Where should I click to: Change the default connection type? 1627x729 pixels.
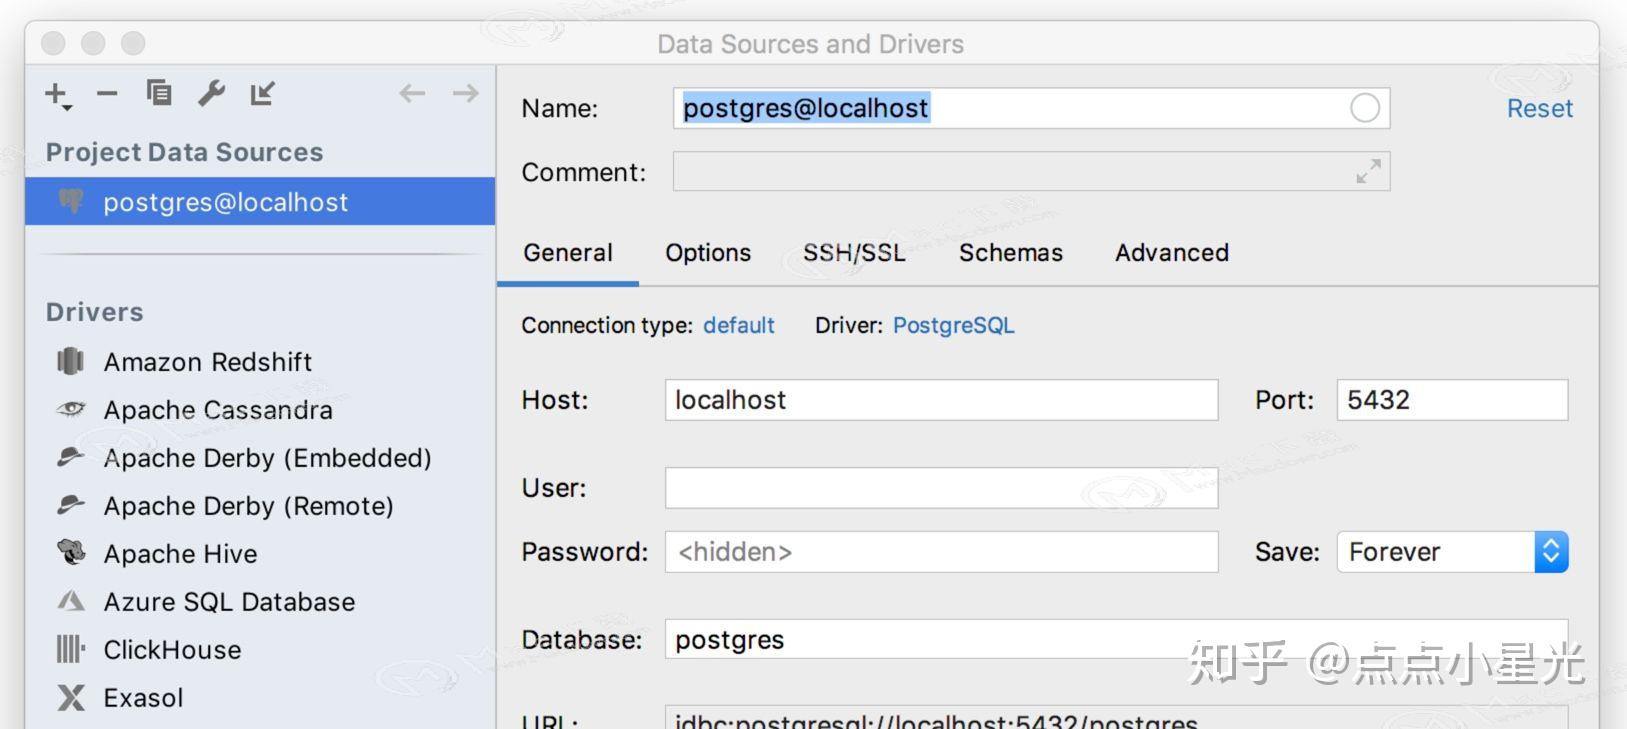pyautogui.click(x=738, y=326)
